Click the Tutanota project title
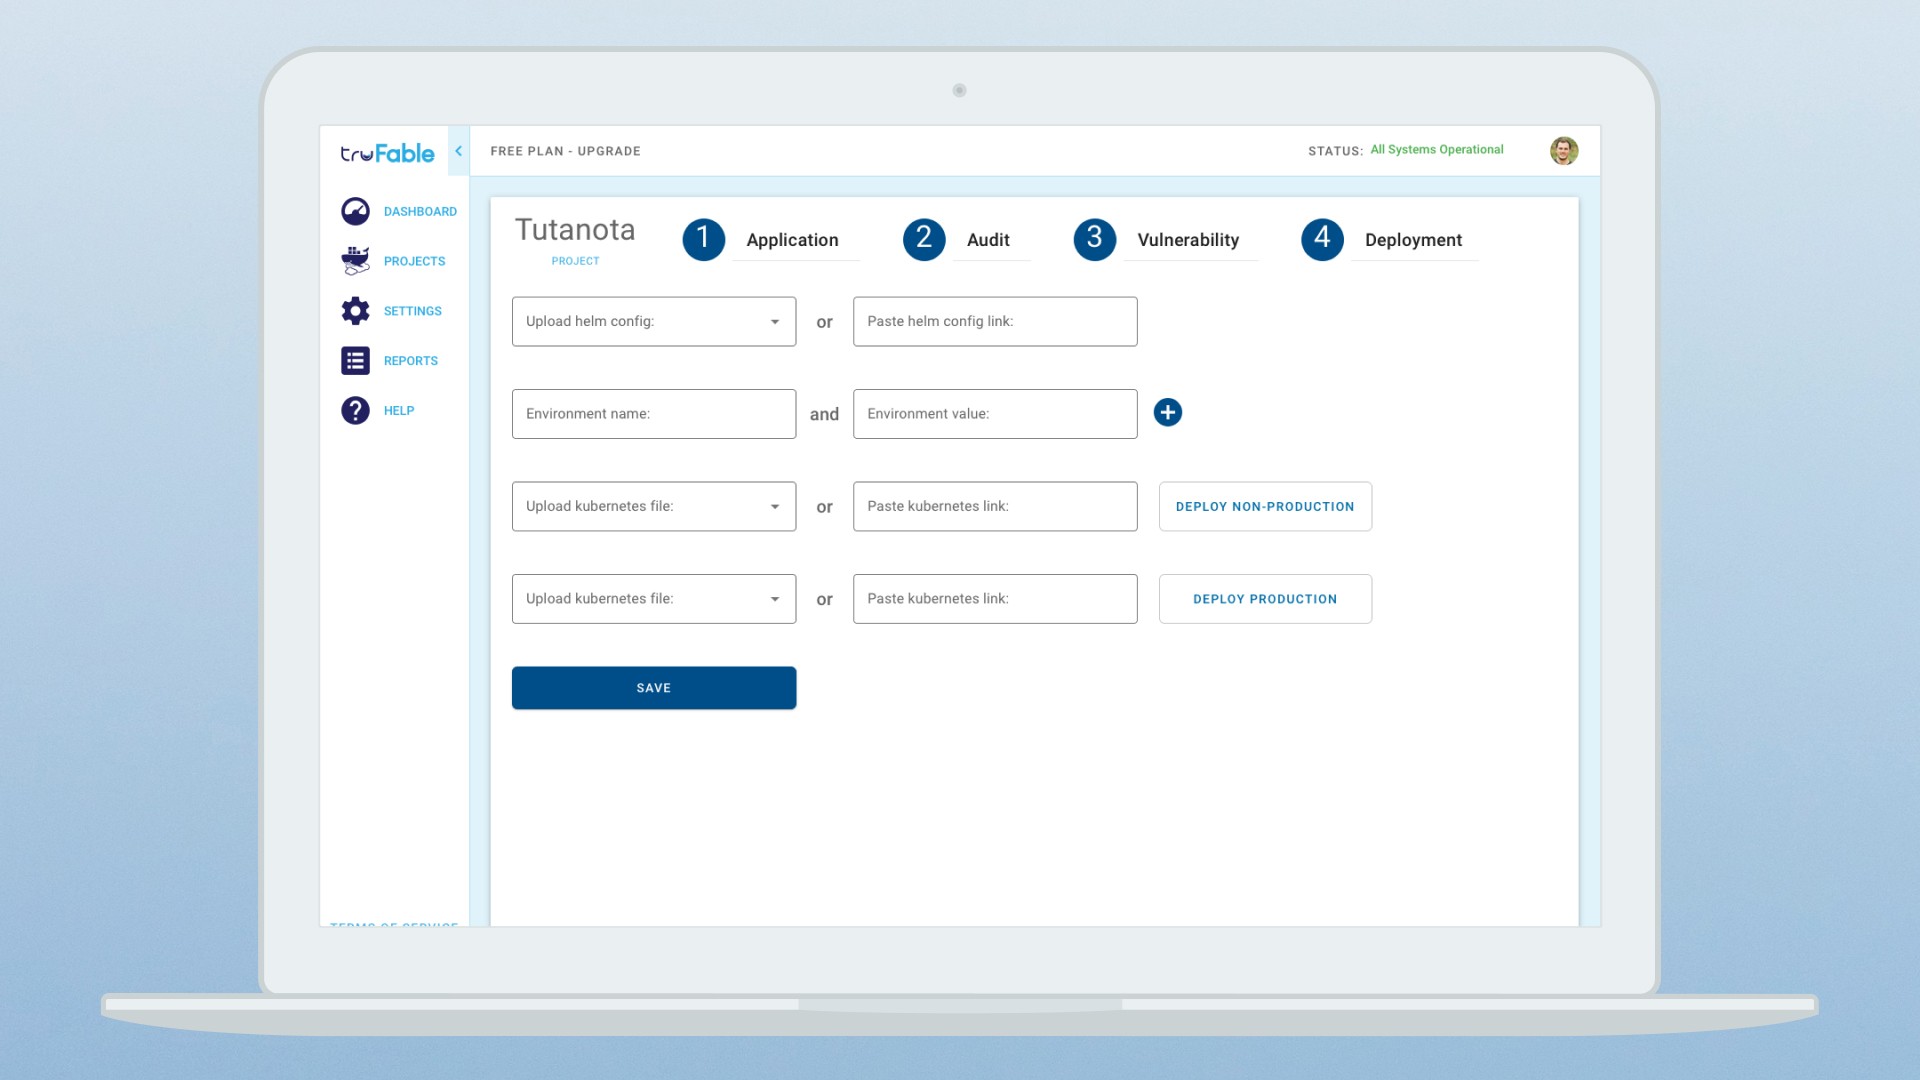The height and width of the screenshot is (1080, 1920). (x=575, y=230)
